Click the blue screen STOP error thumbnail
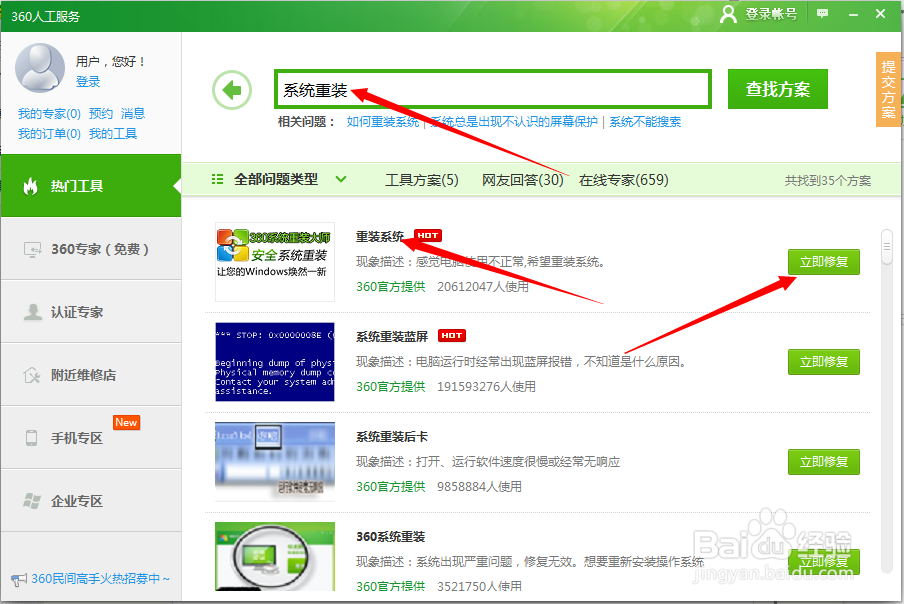 [275, 362]
